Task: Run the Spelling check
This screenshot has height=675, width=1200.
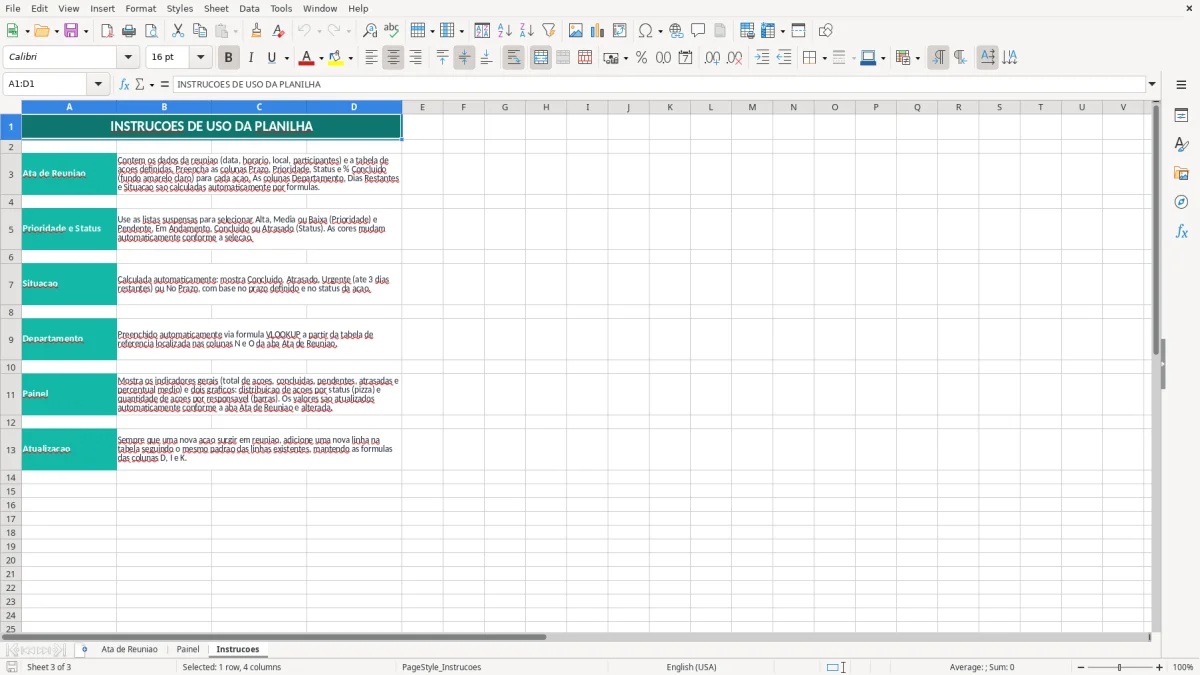Action: (x=392, y=31)
